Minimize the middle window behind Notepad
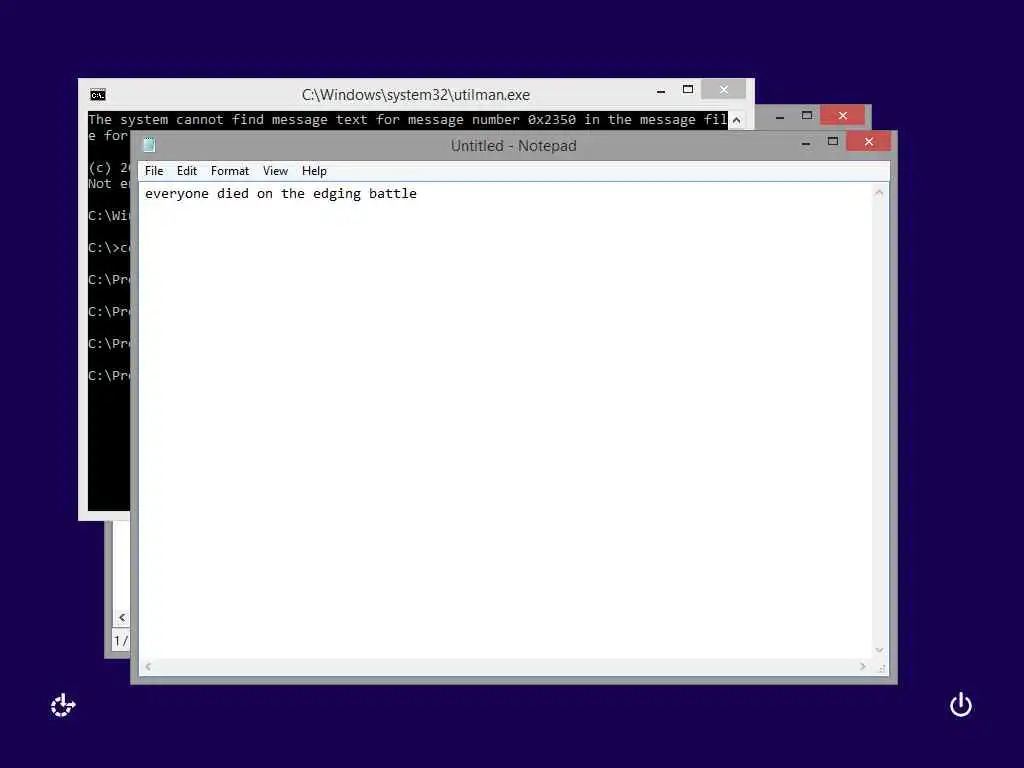This screenshot has width=1024, height=768. [780, 117]
